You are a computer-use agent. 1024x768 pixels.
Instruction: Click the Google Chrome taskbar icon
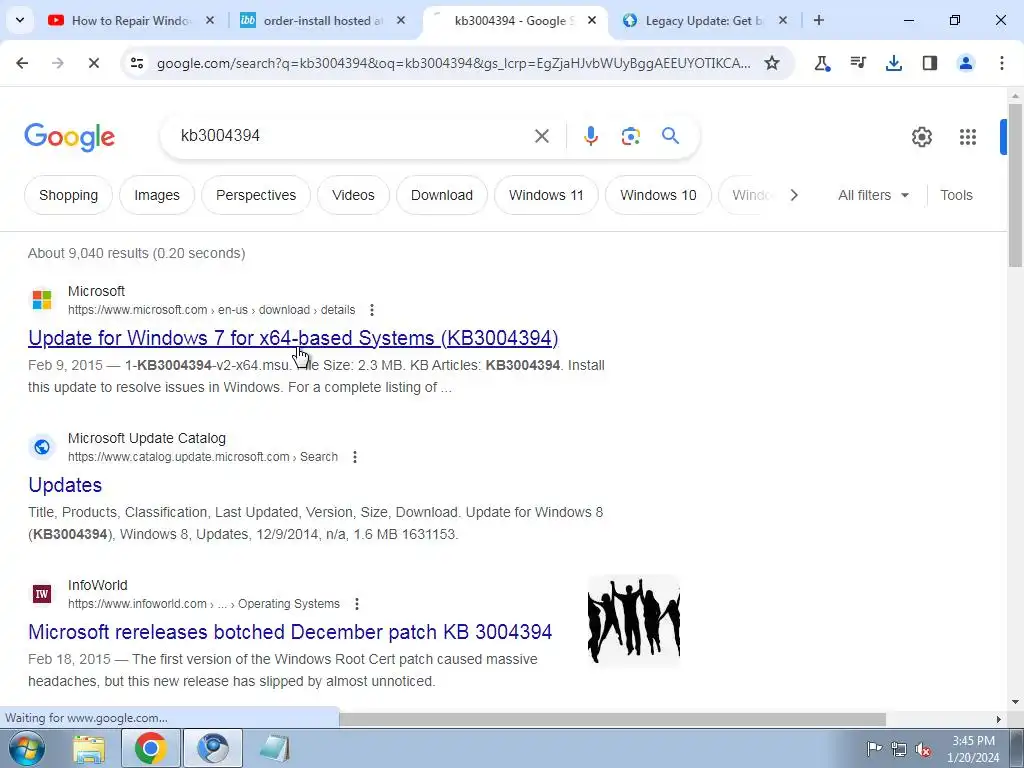click(150, 748)
